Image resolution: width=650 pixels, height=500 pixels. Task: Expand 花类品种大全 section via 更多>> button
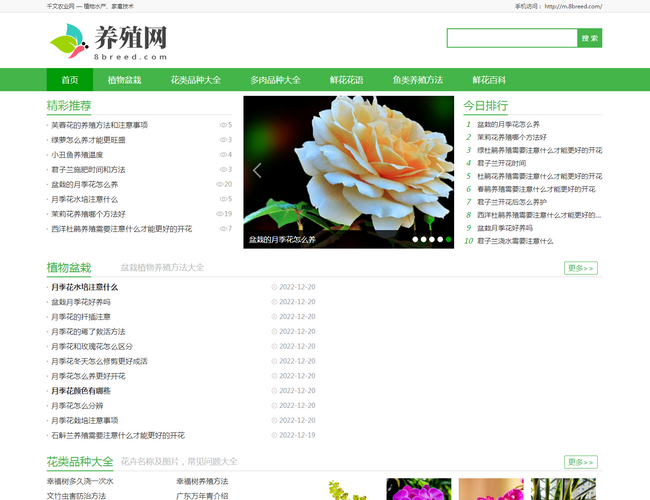point(580,462)
